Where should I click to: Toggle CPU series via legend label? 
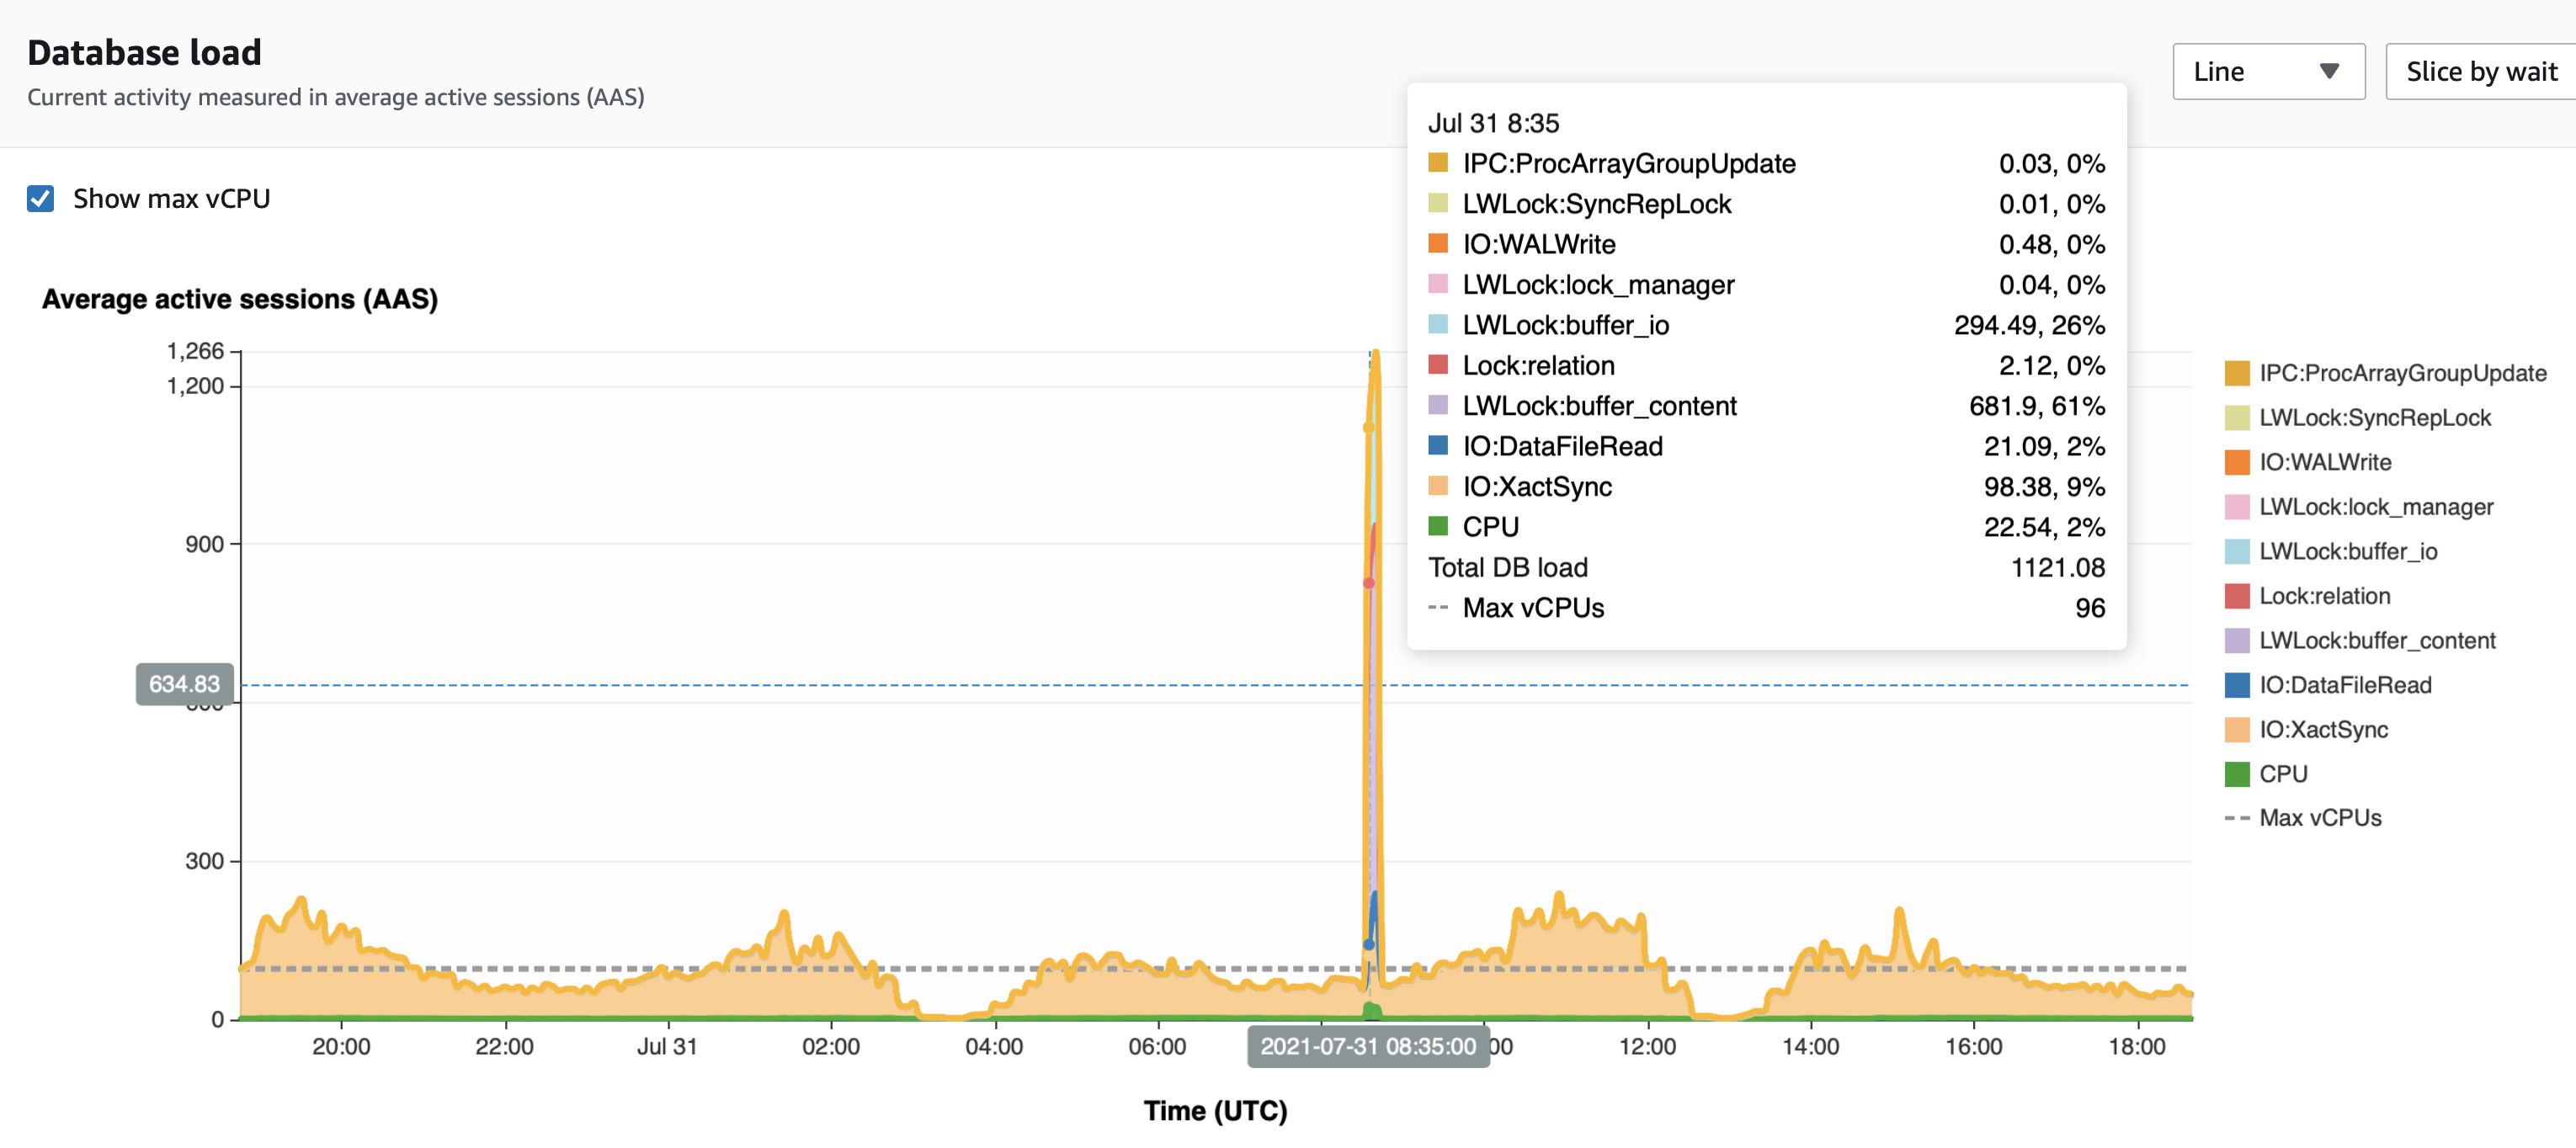2283,774
